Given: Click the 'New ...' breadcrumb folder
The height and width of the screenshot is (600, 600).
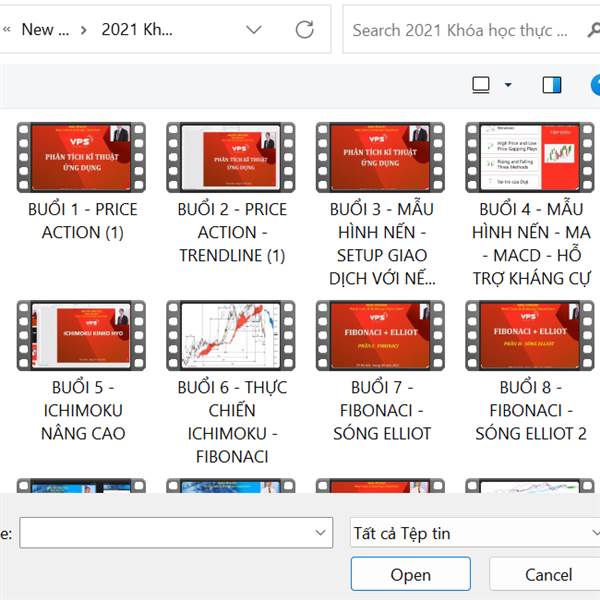Looking at the screenshot, I should point(45,29).
